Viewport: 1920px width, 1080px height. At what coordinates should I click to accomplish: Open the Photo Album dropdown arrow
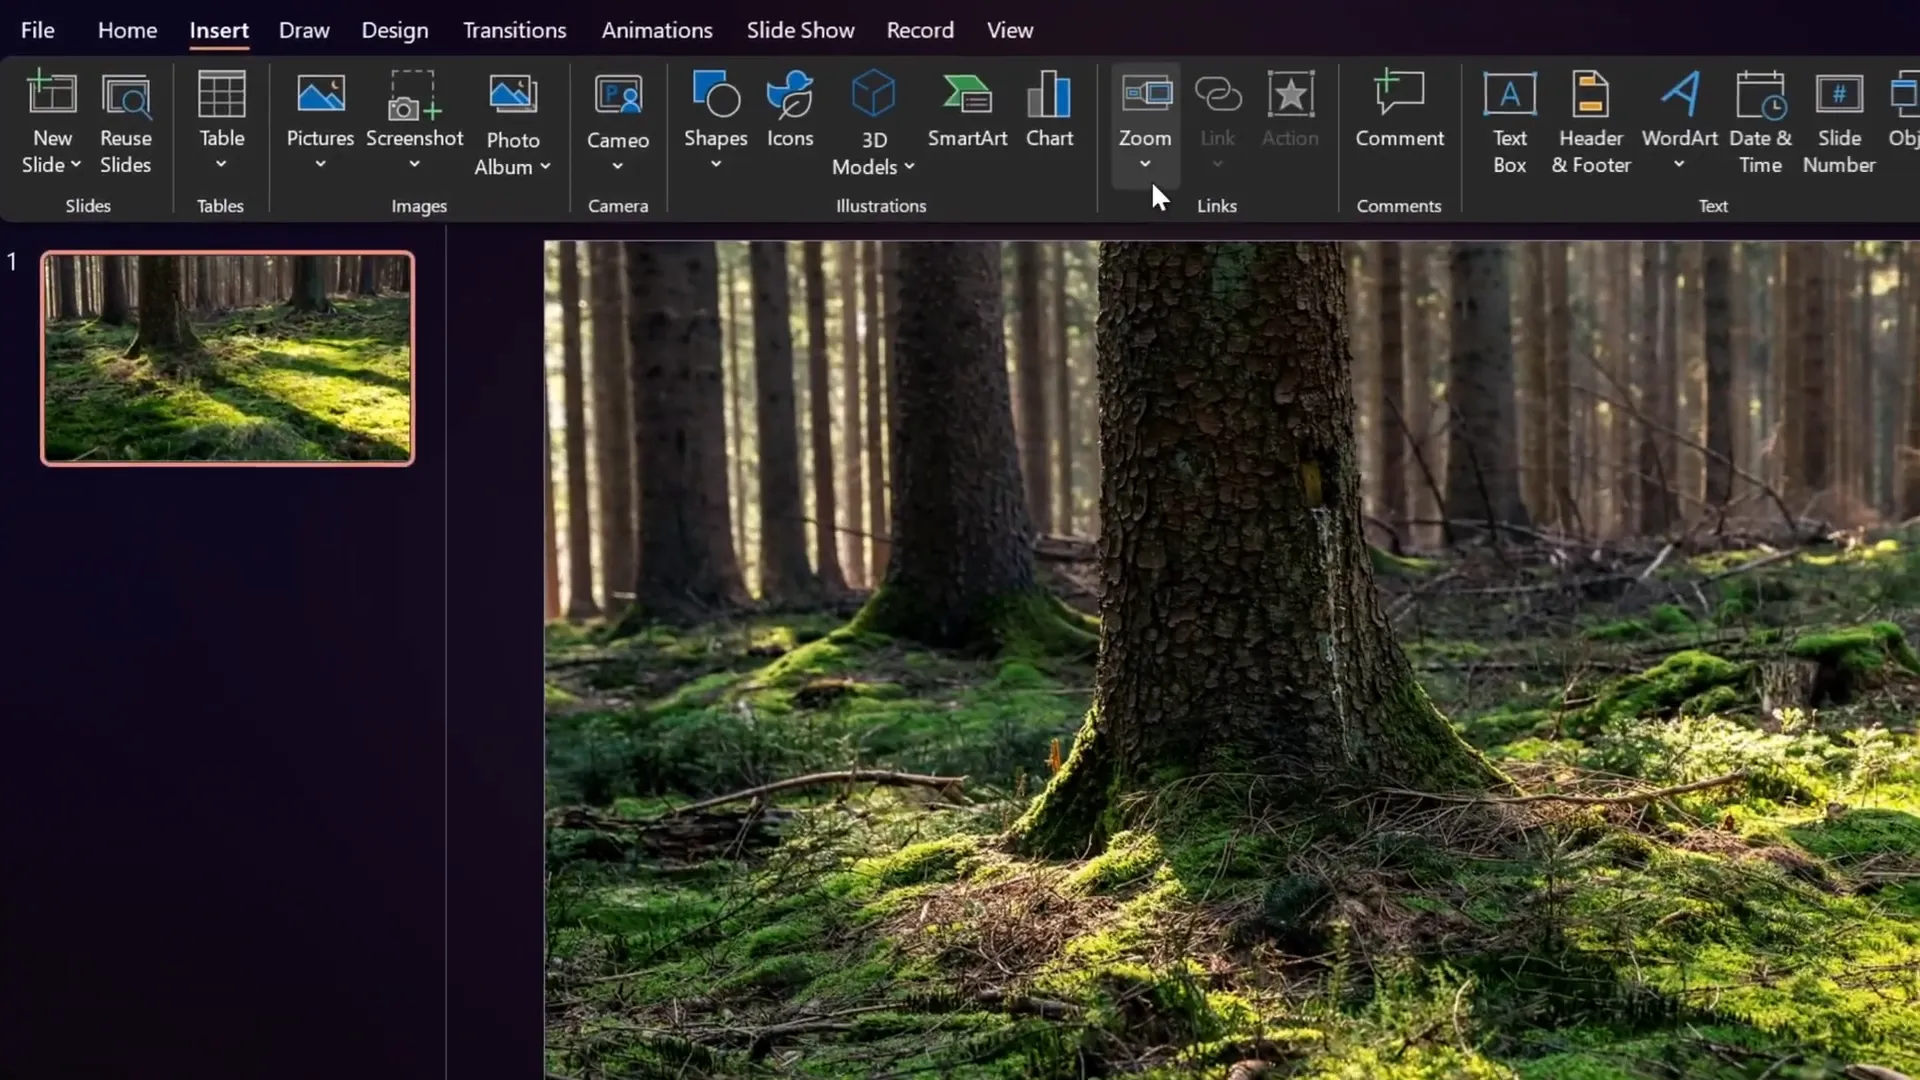(x=545, y=167)
